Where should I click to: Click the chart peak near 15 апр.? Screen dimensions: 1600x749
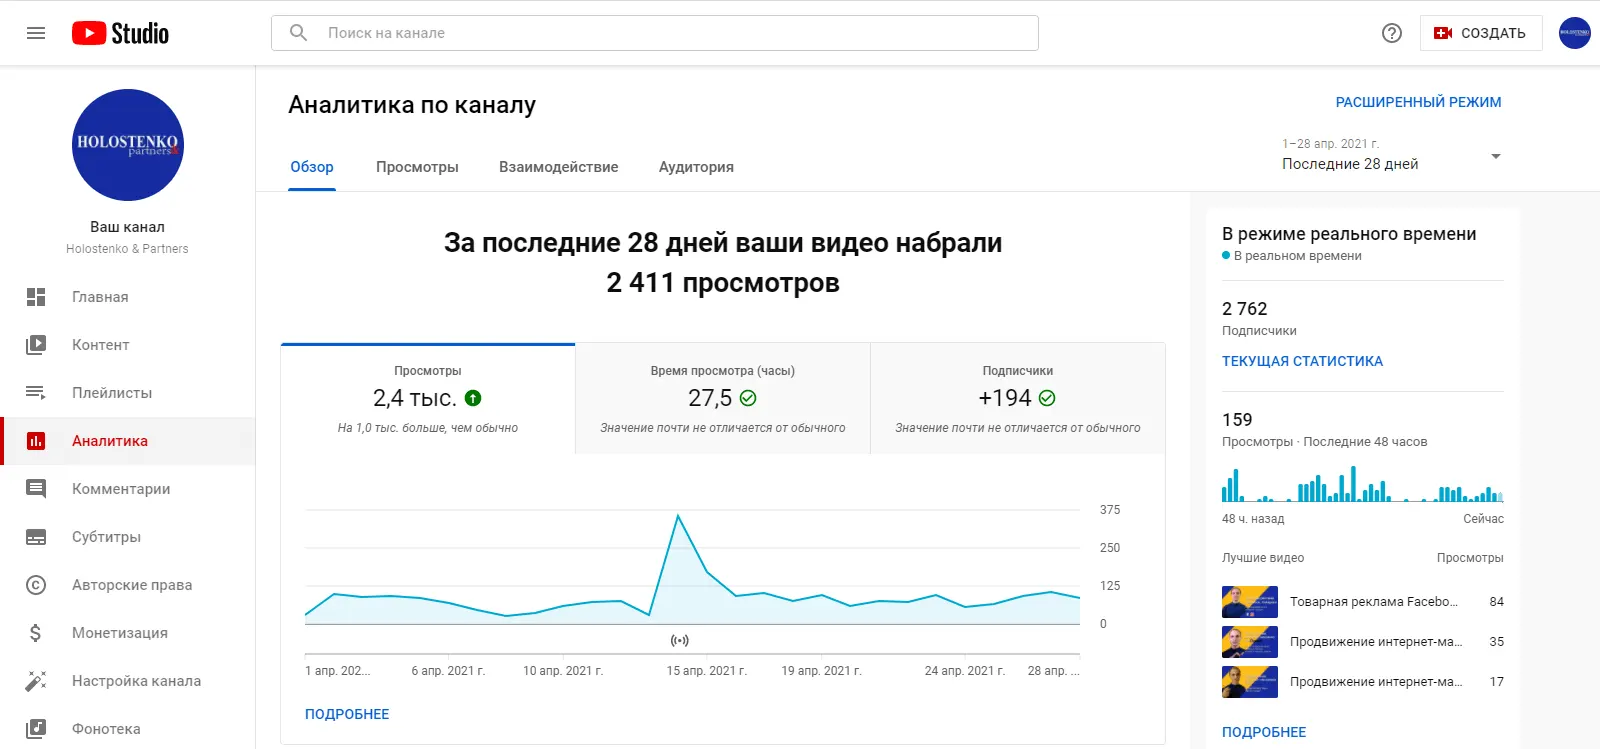678,516
